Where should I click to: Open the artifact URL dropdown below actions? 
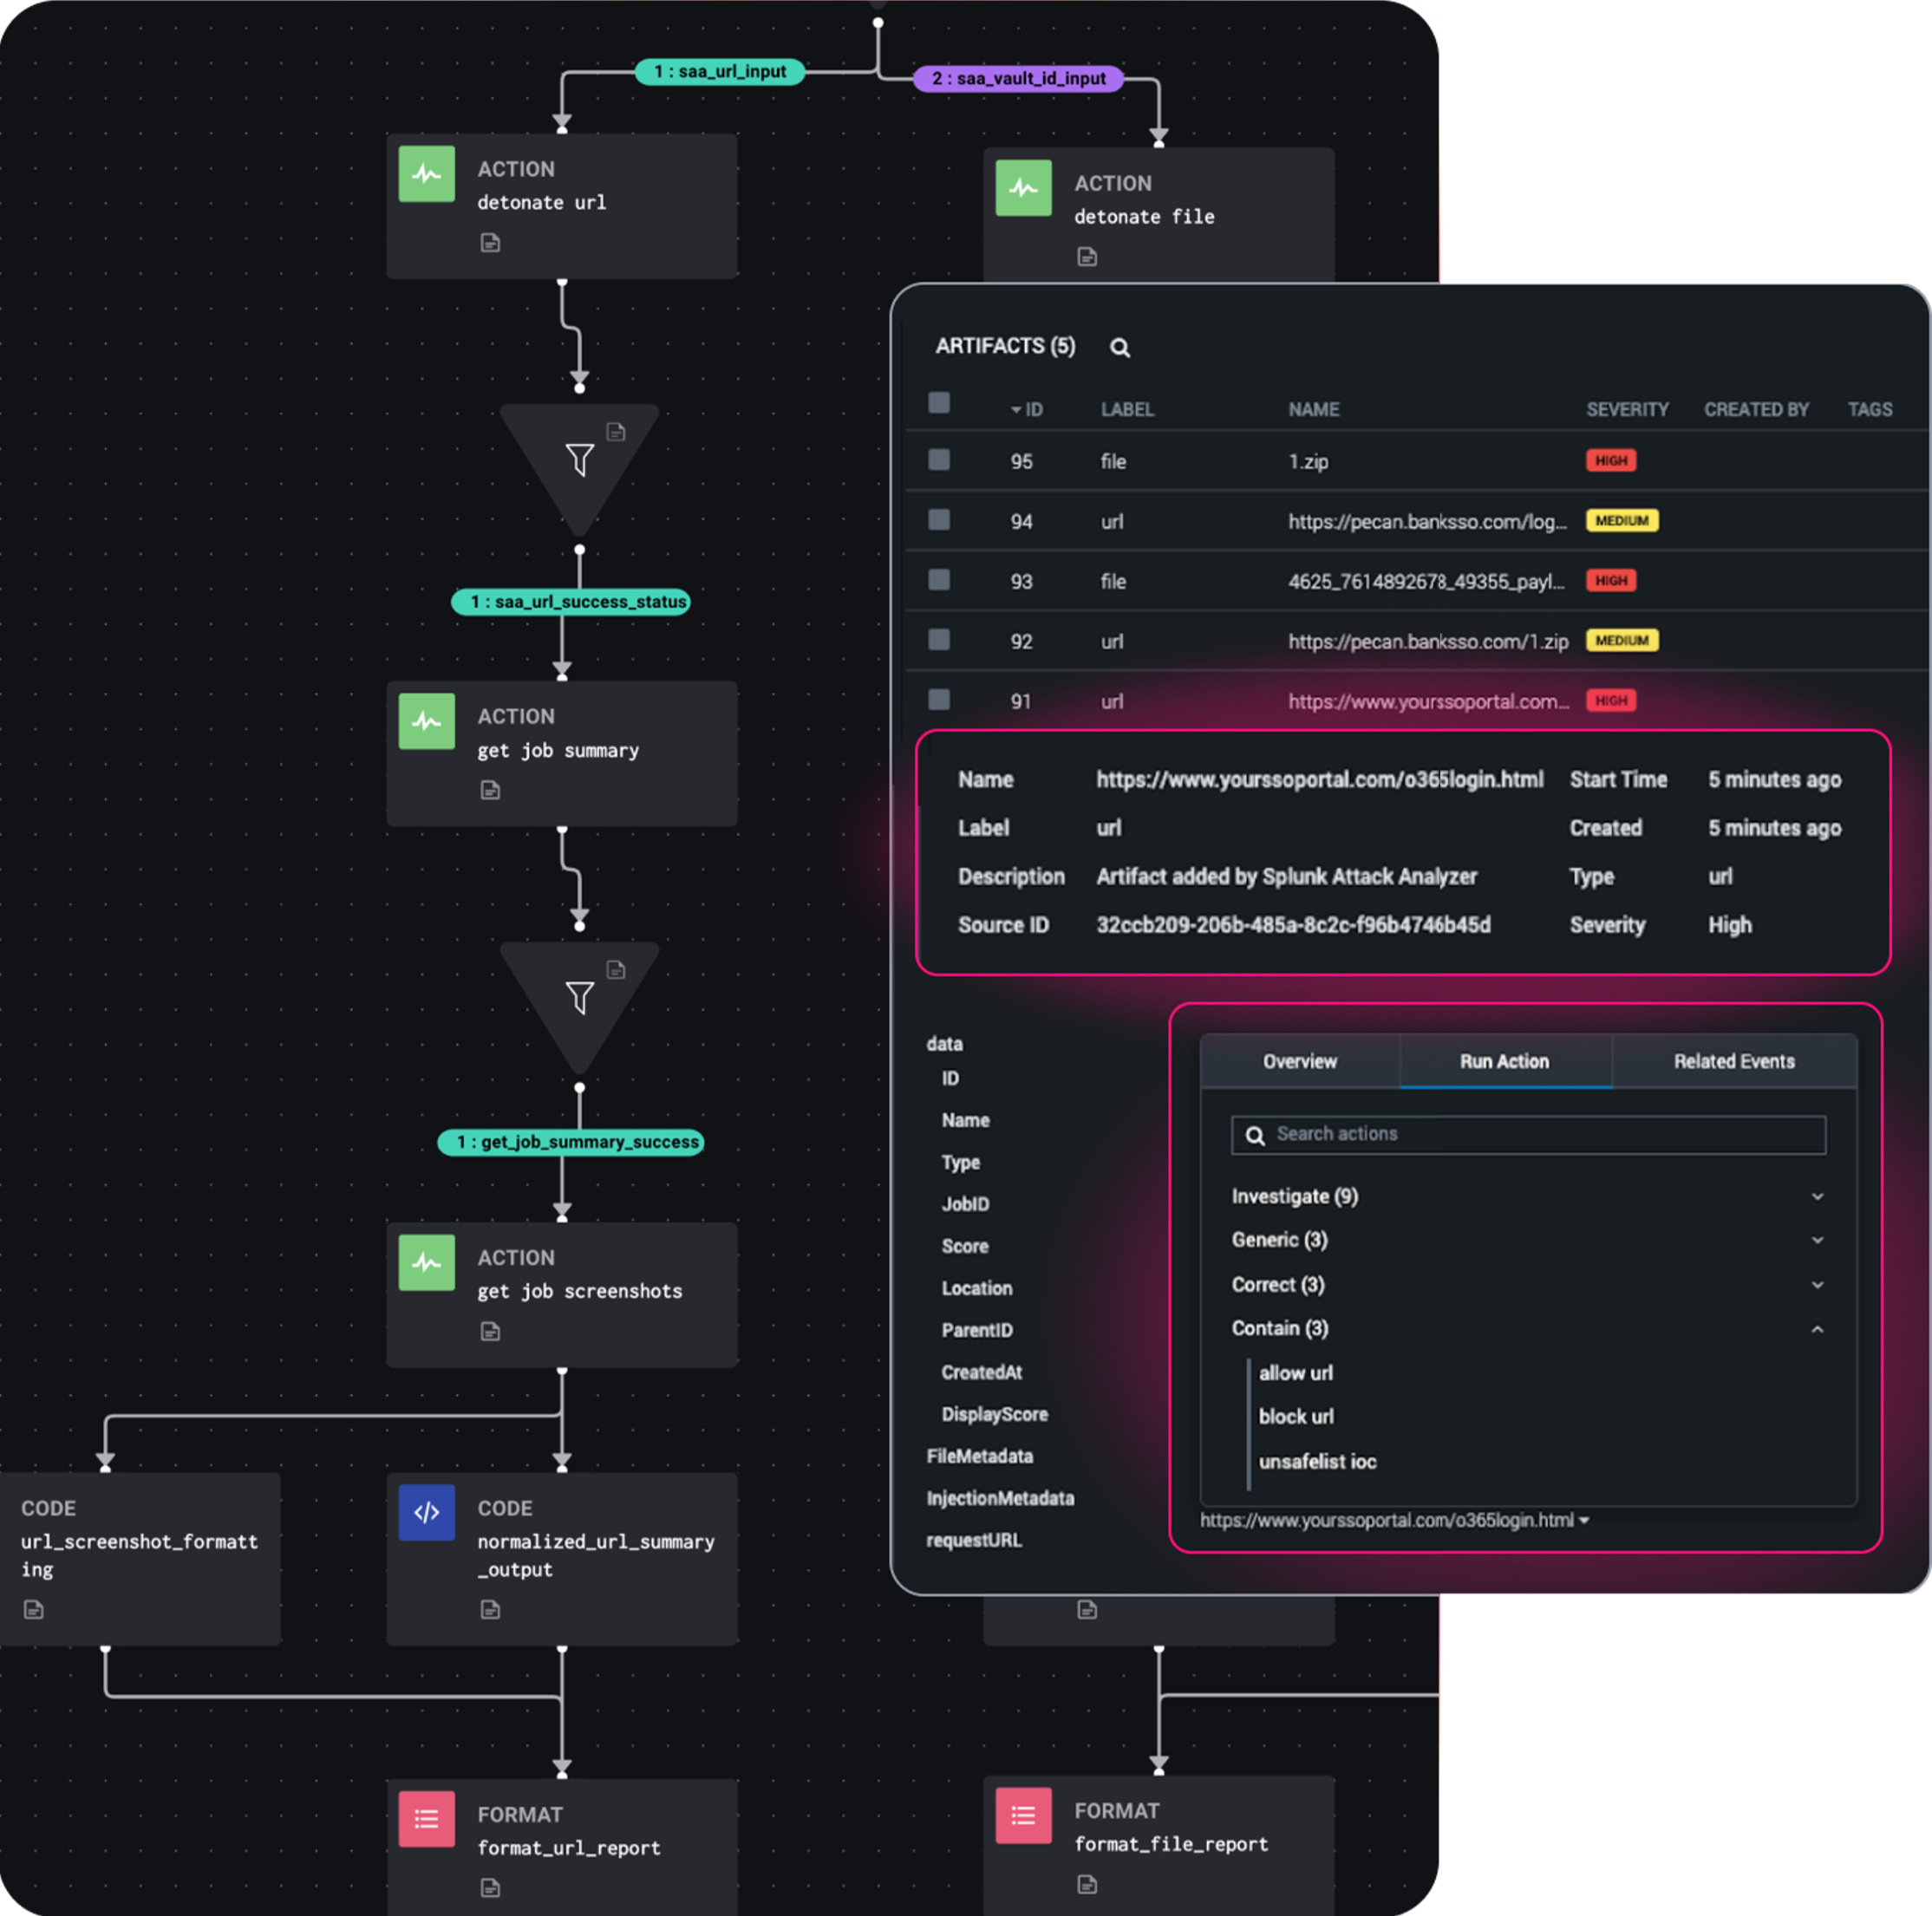(1583, 1520)
